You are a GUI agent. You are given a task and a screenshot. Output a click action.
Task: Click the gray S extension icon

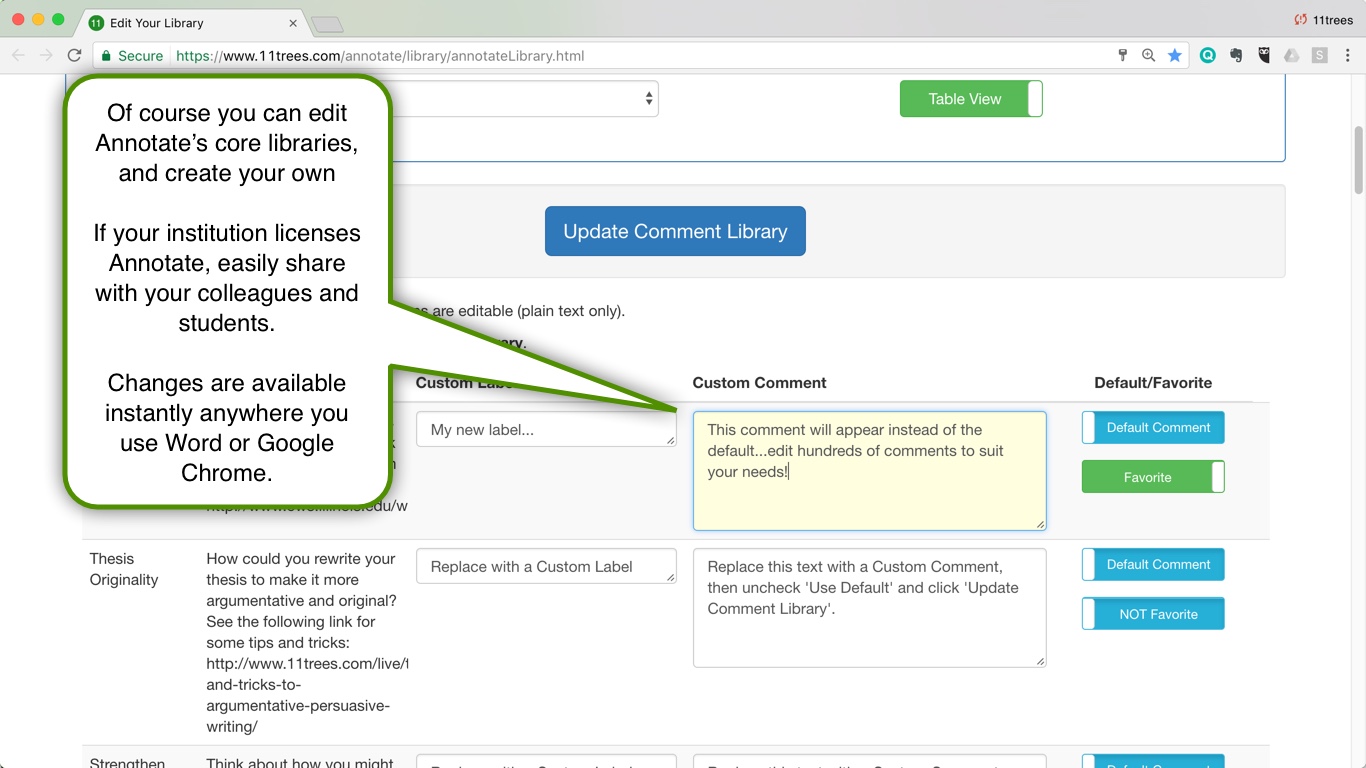click(1320, 56)
